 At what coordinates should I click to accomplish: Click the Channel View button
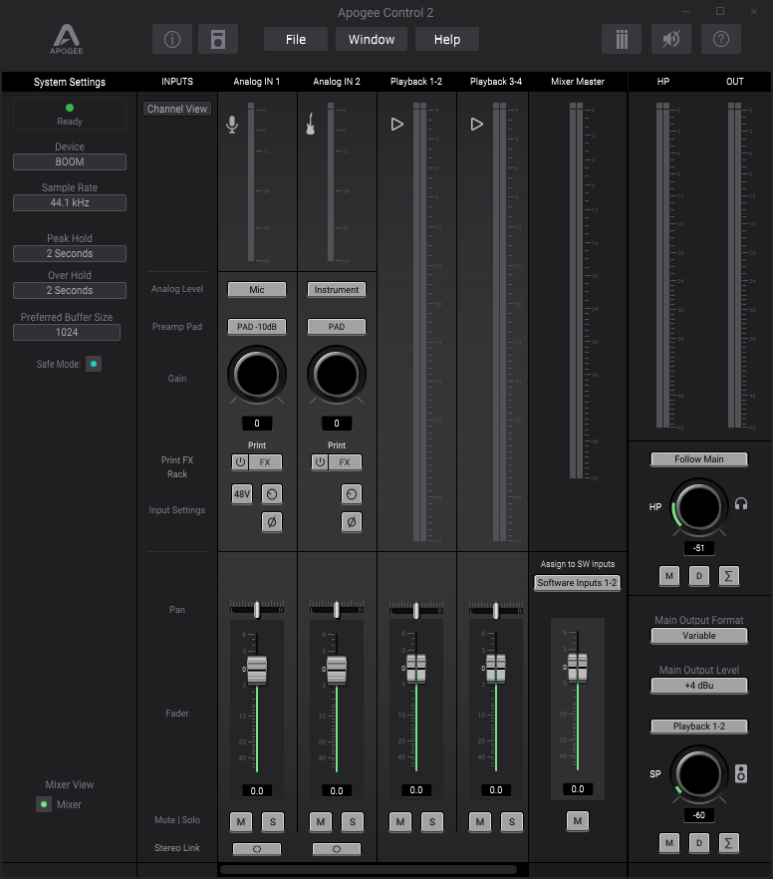tap(177, 109)
